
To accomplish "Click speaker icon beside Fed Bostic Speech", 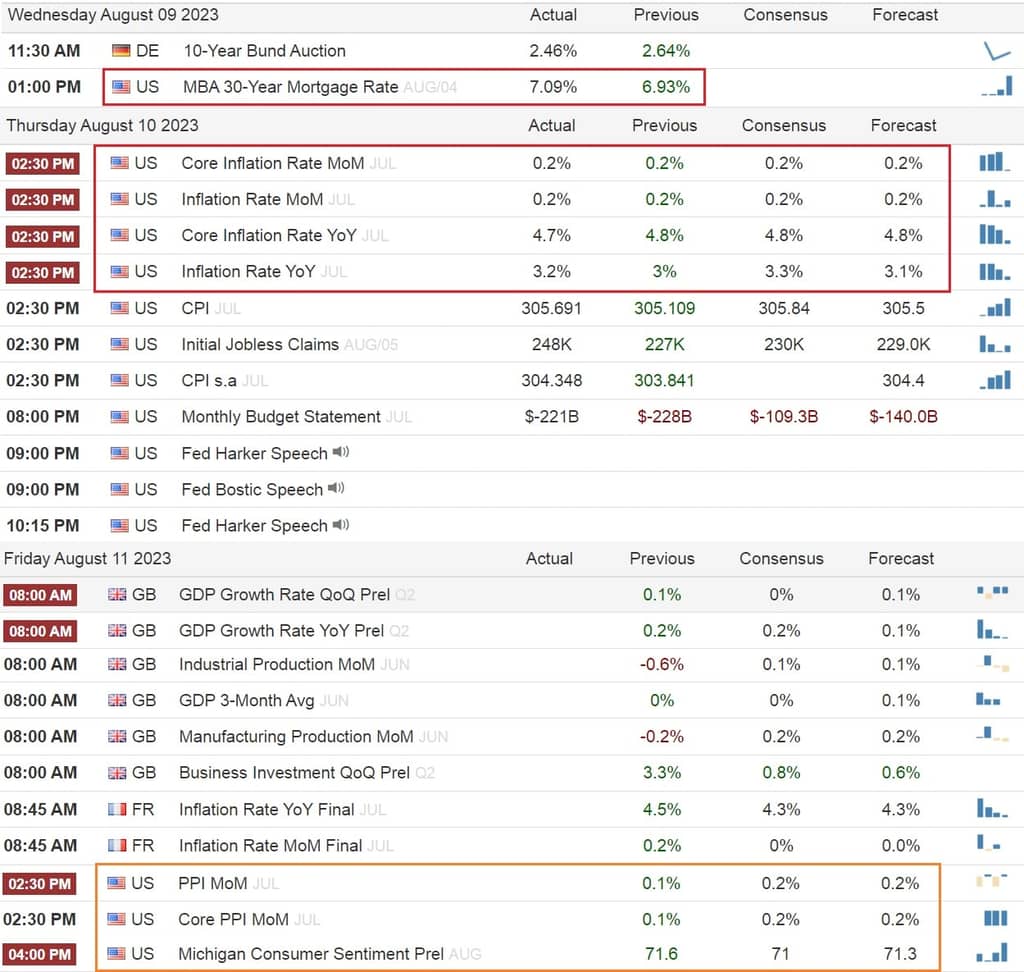I will (336, 488).
